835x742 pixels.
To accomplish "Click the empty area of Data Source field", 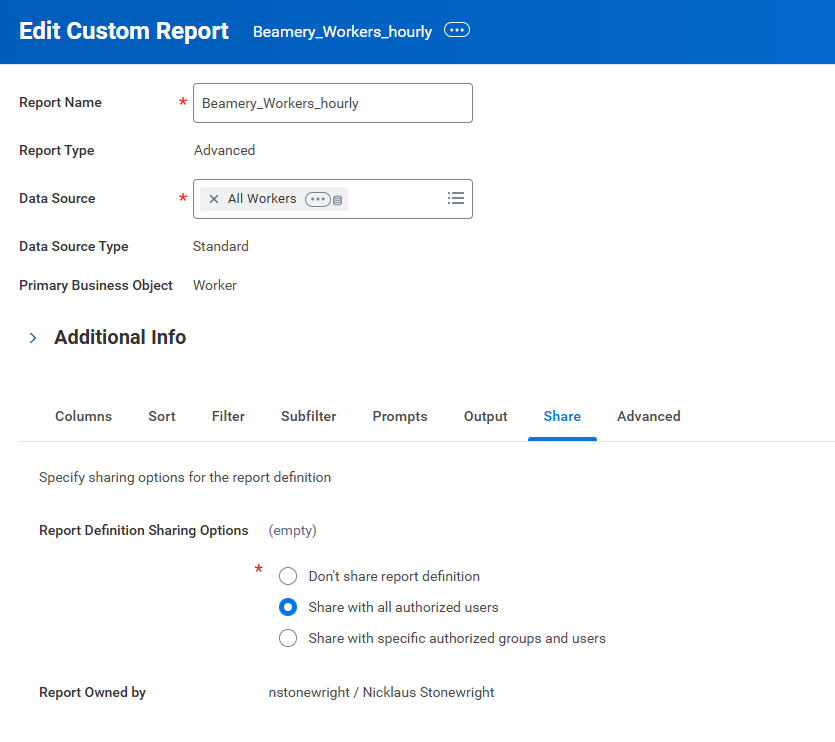I will [x=395, y=199].
